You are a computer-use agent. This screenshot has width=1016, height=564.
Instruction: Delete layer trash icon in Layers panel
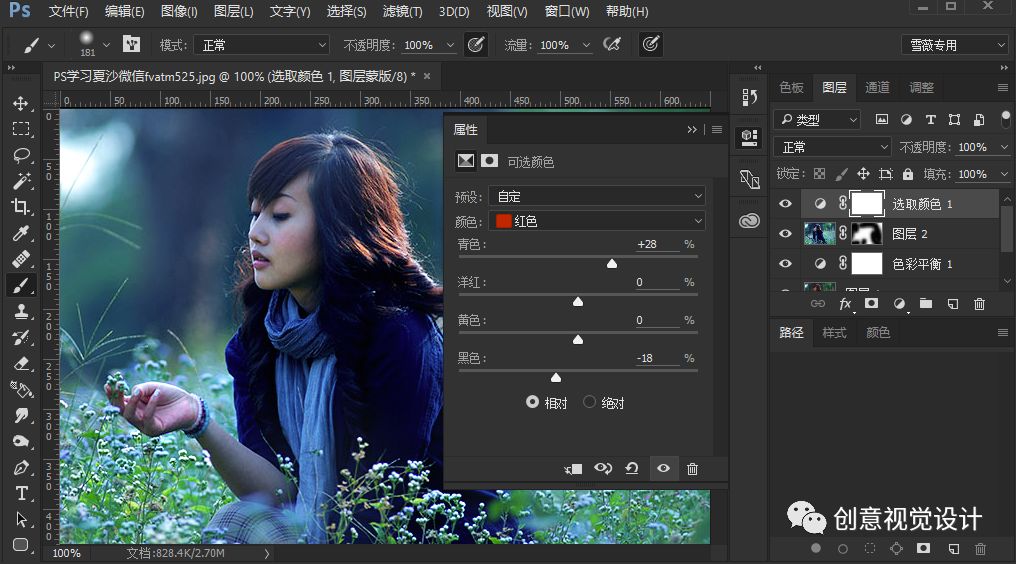(980, 303)
